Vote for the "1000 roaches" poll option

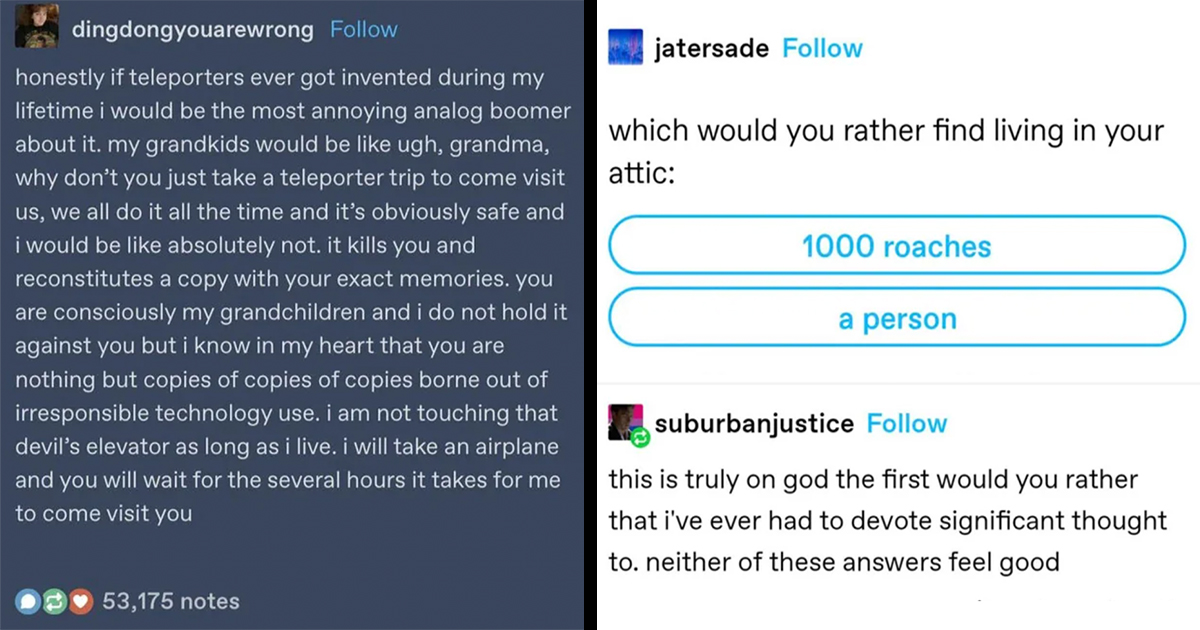896,246
